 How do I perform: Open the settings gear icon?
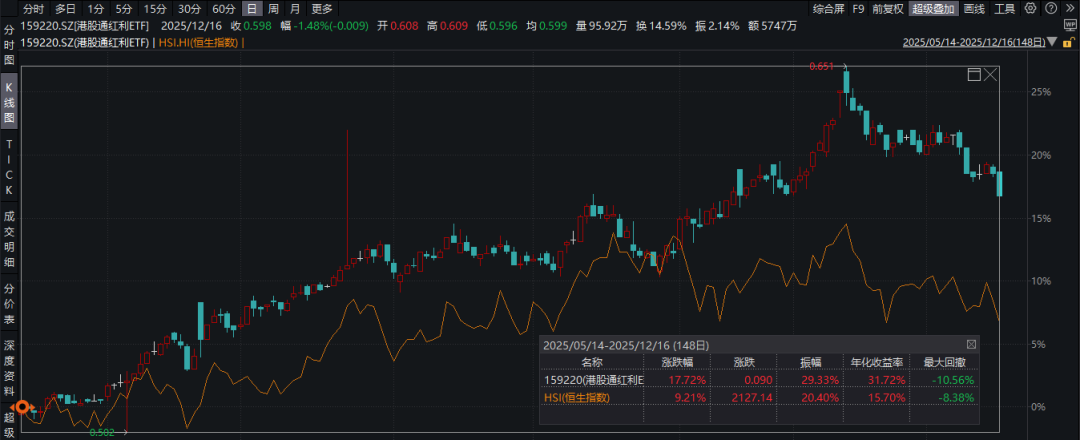coord(1030,8)
